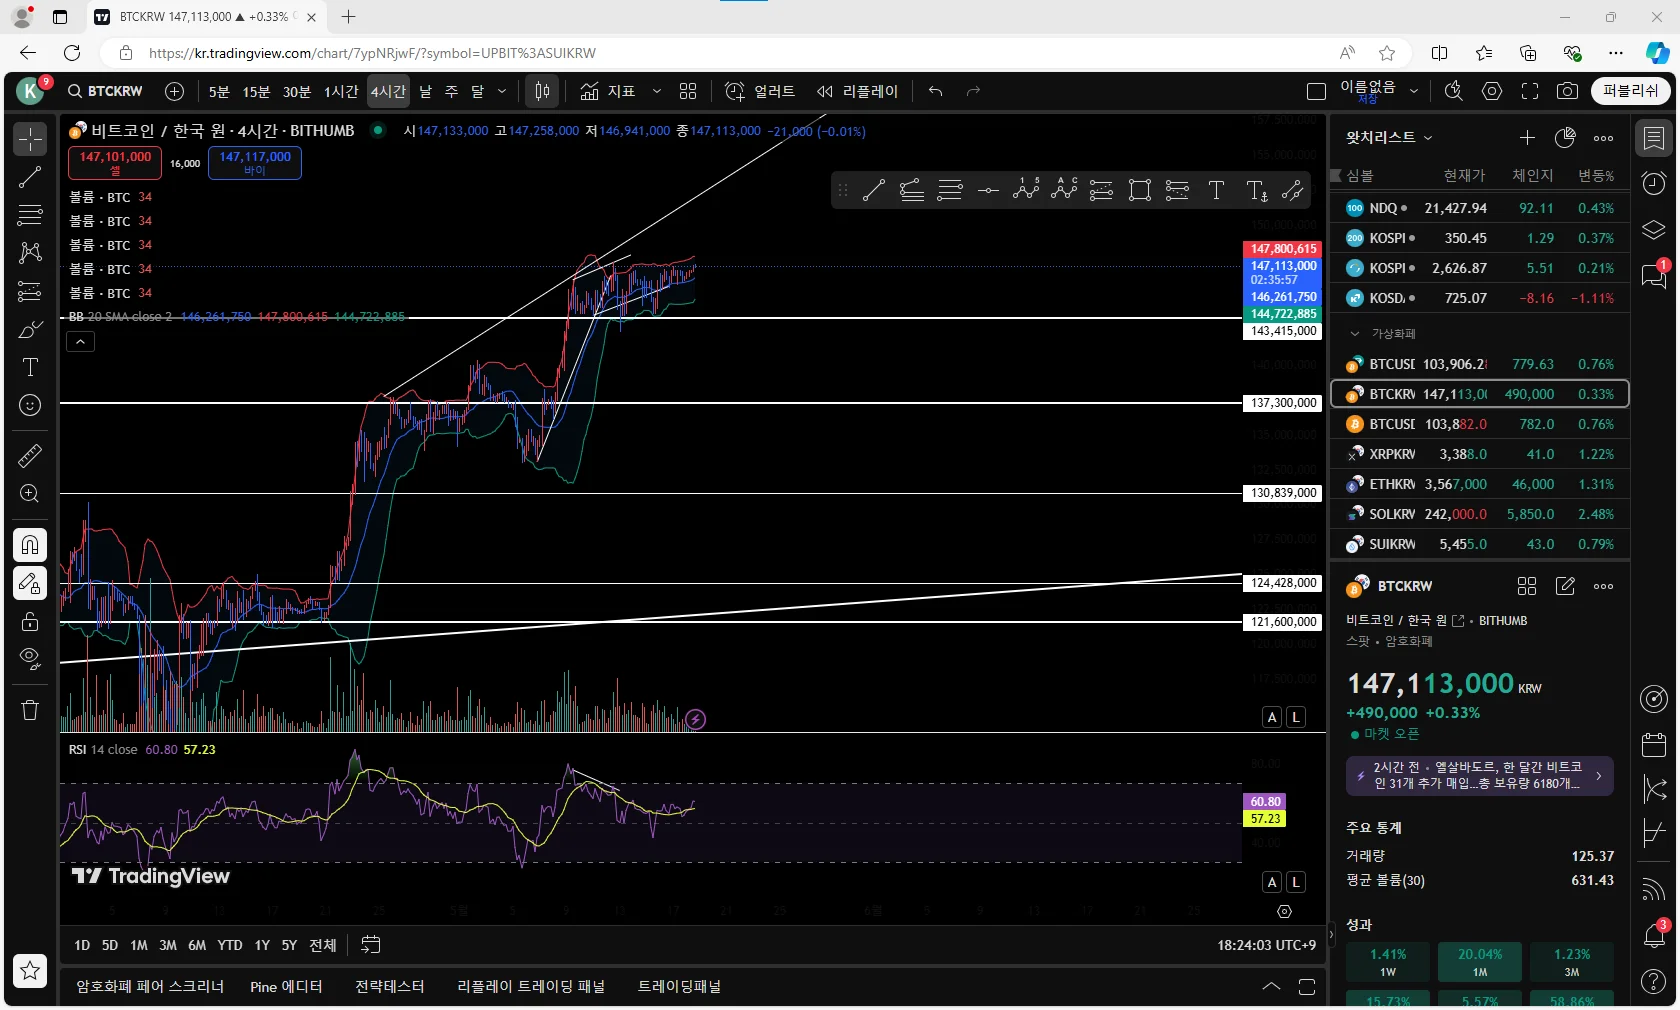Remove all drawings with the trash icon
The width and height of the screenshot is (1680, 1010).
30,709
